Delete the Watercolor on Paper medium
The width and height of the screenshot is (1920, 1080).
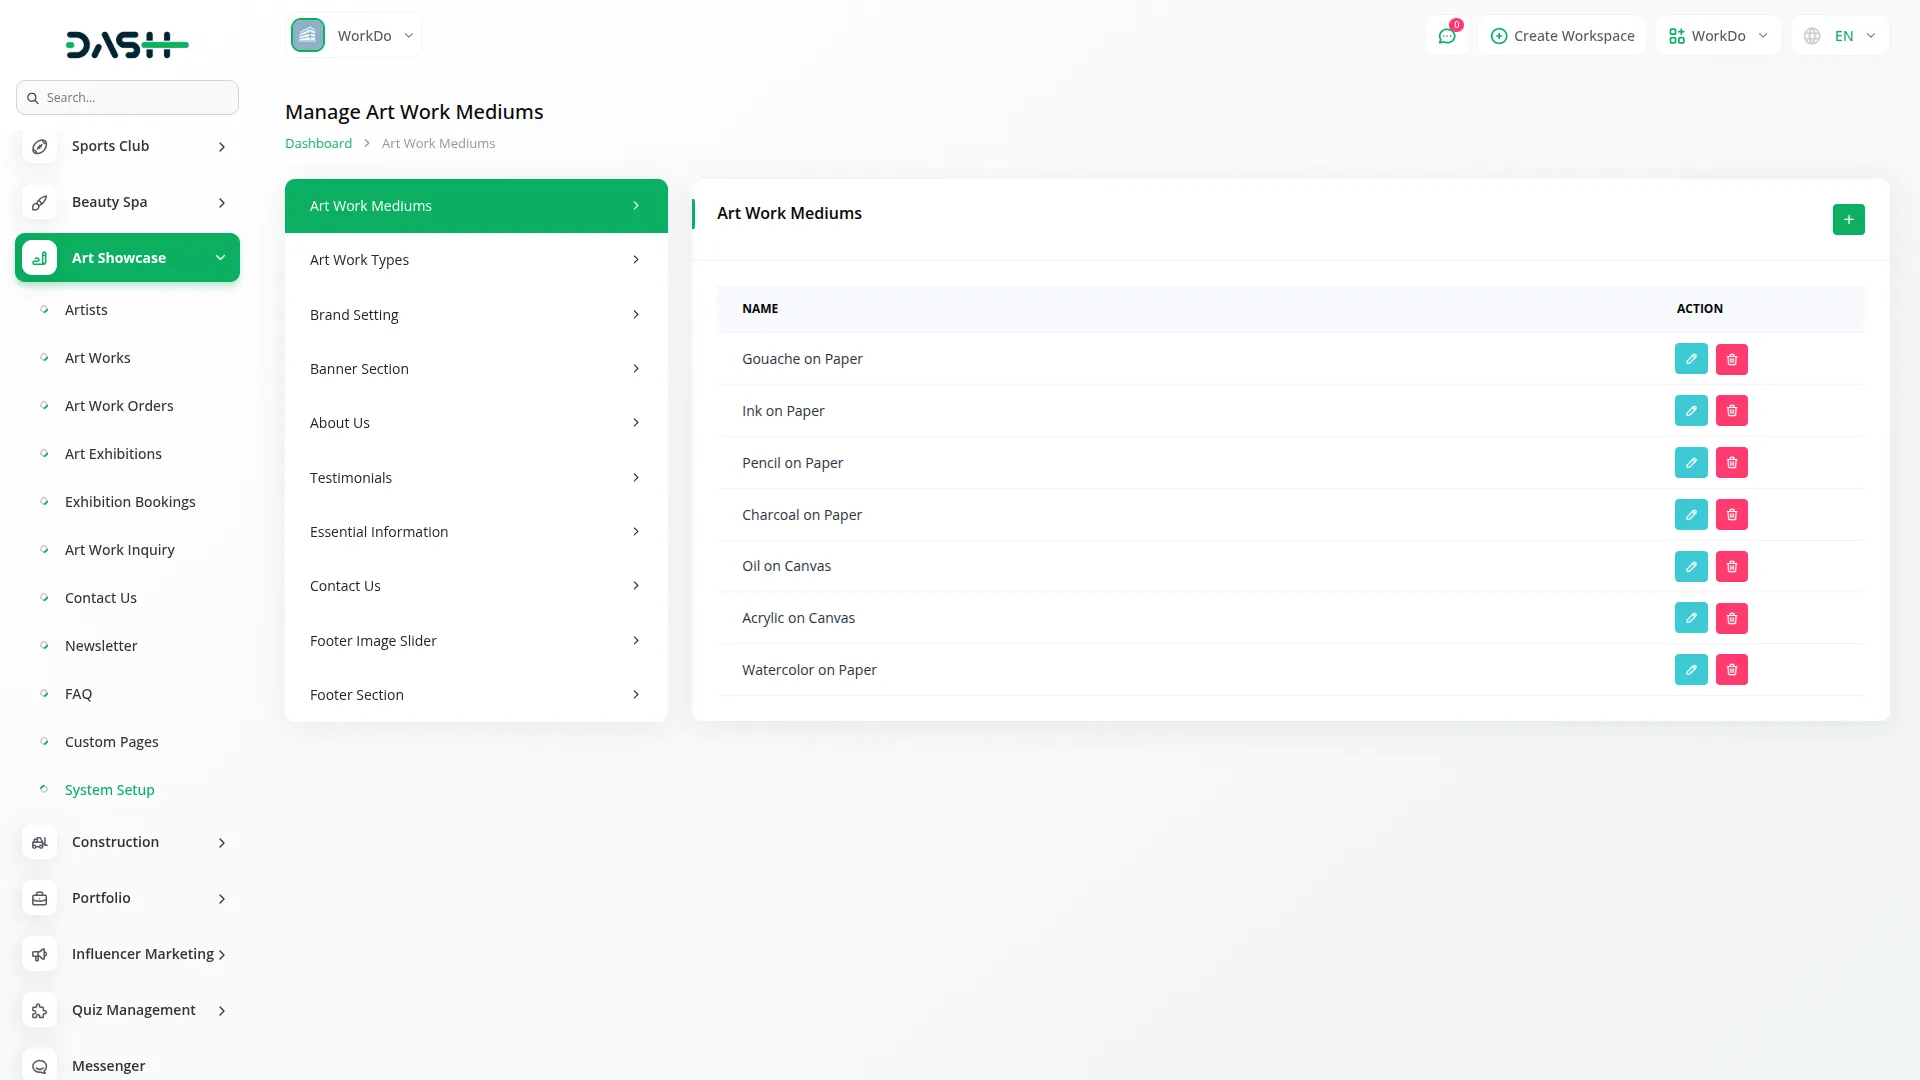1731,670
